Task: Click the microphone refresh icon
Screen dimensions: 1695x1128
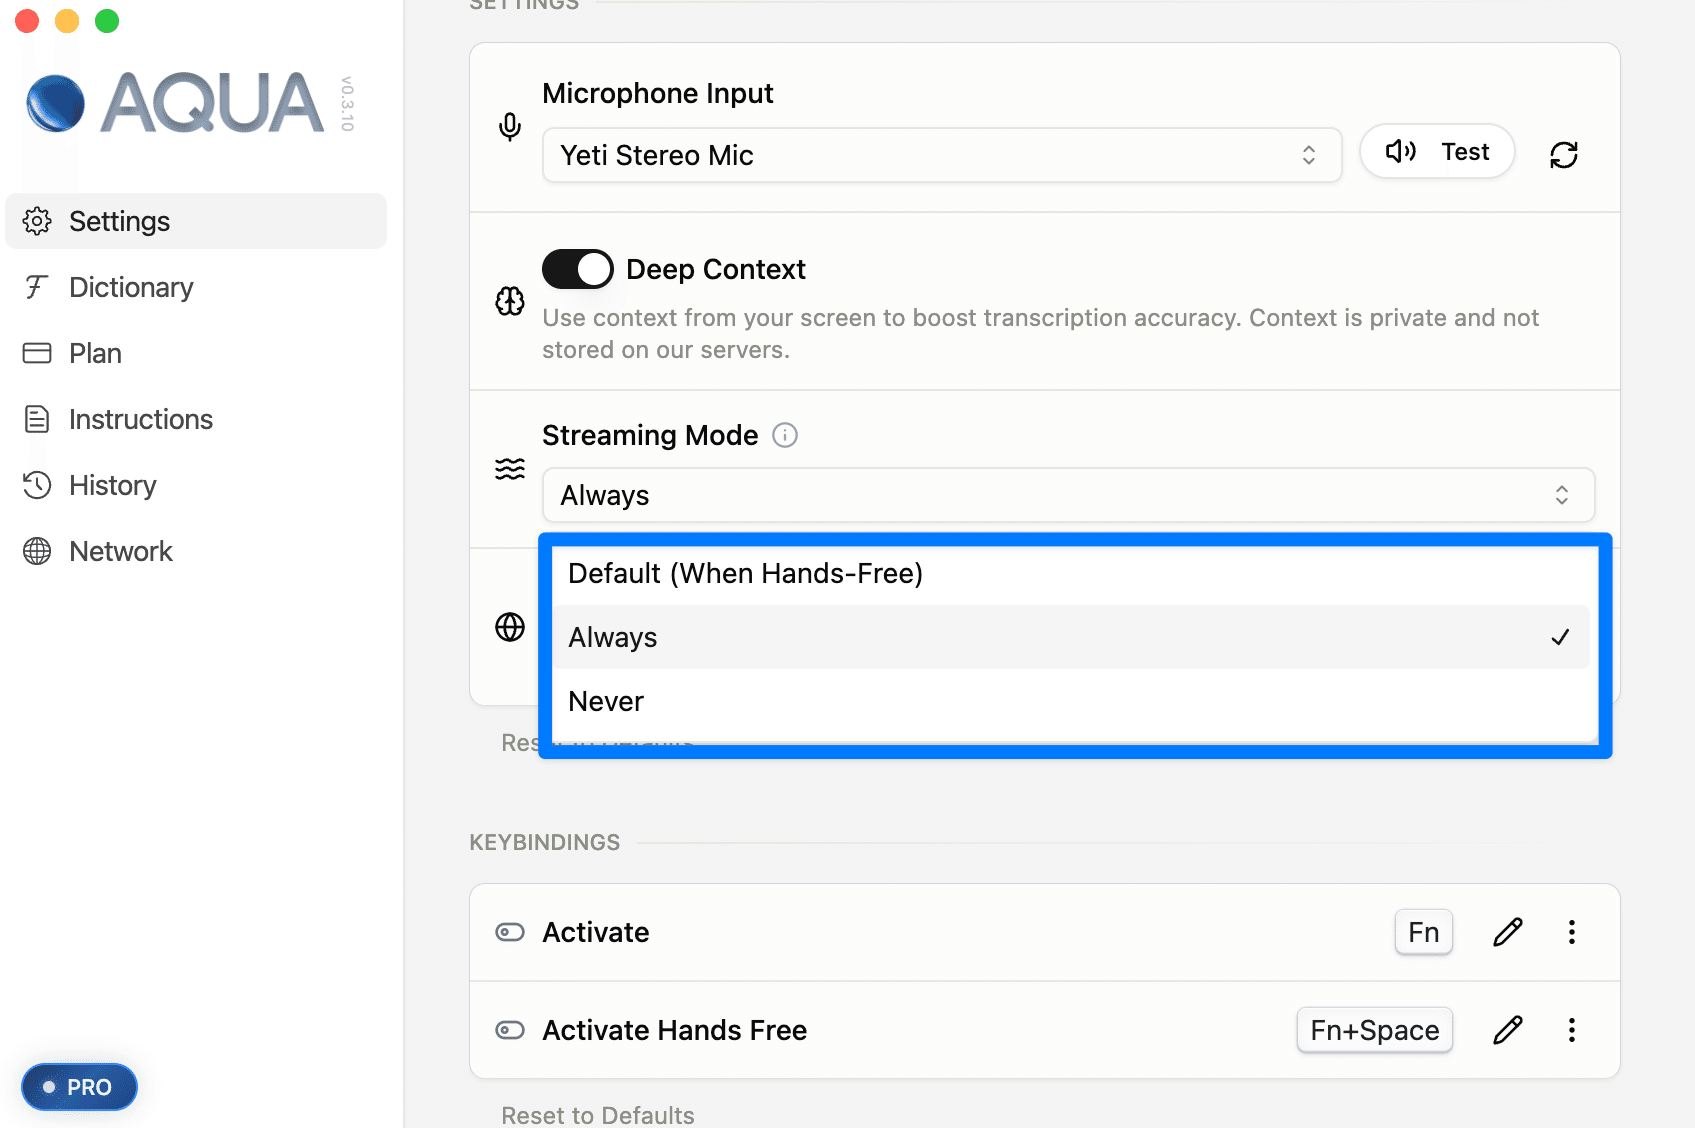Action: (1563, 155)
